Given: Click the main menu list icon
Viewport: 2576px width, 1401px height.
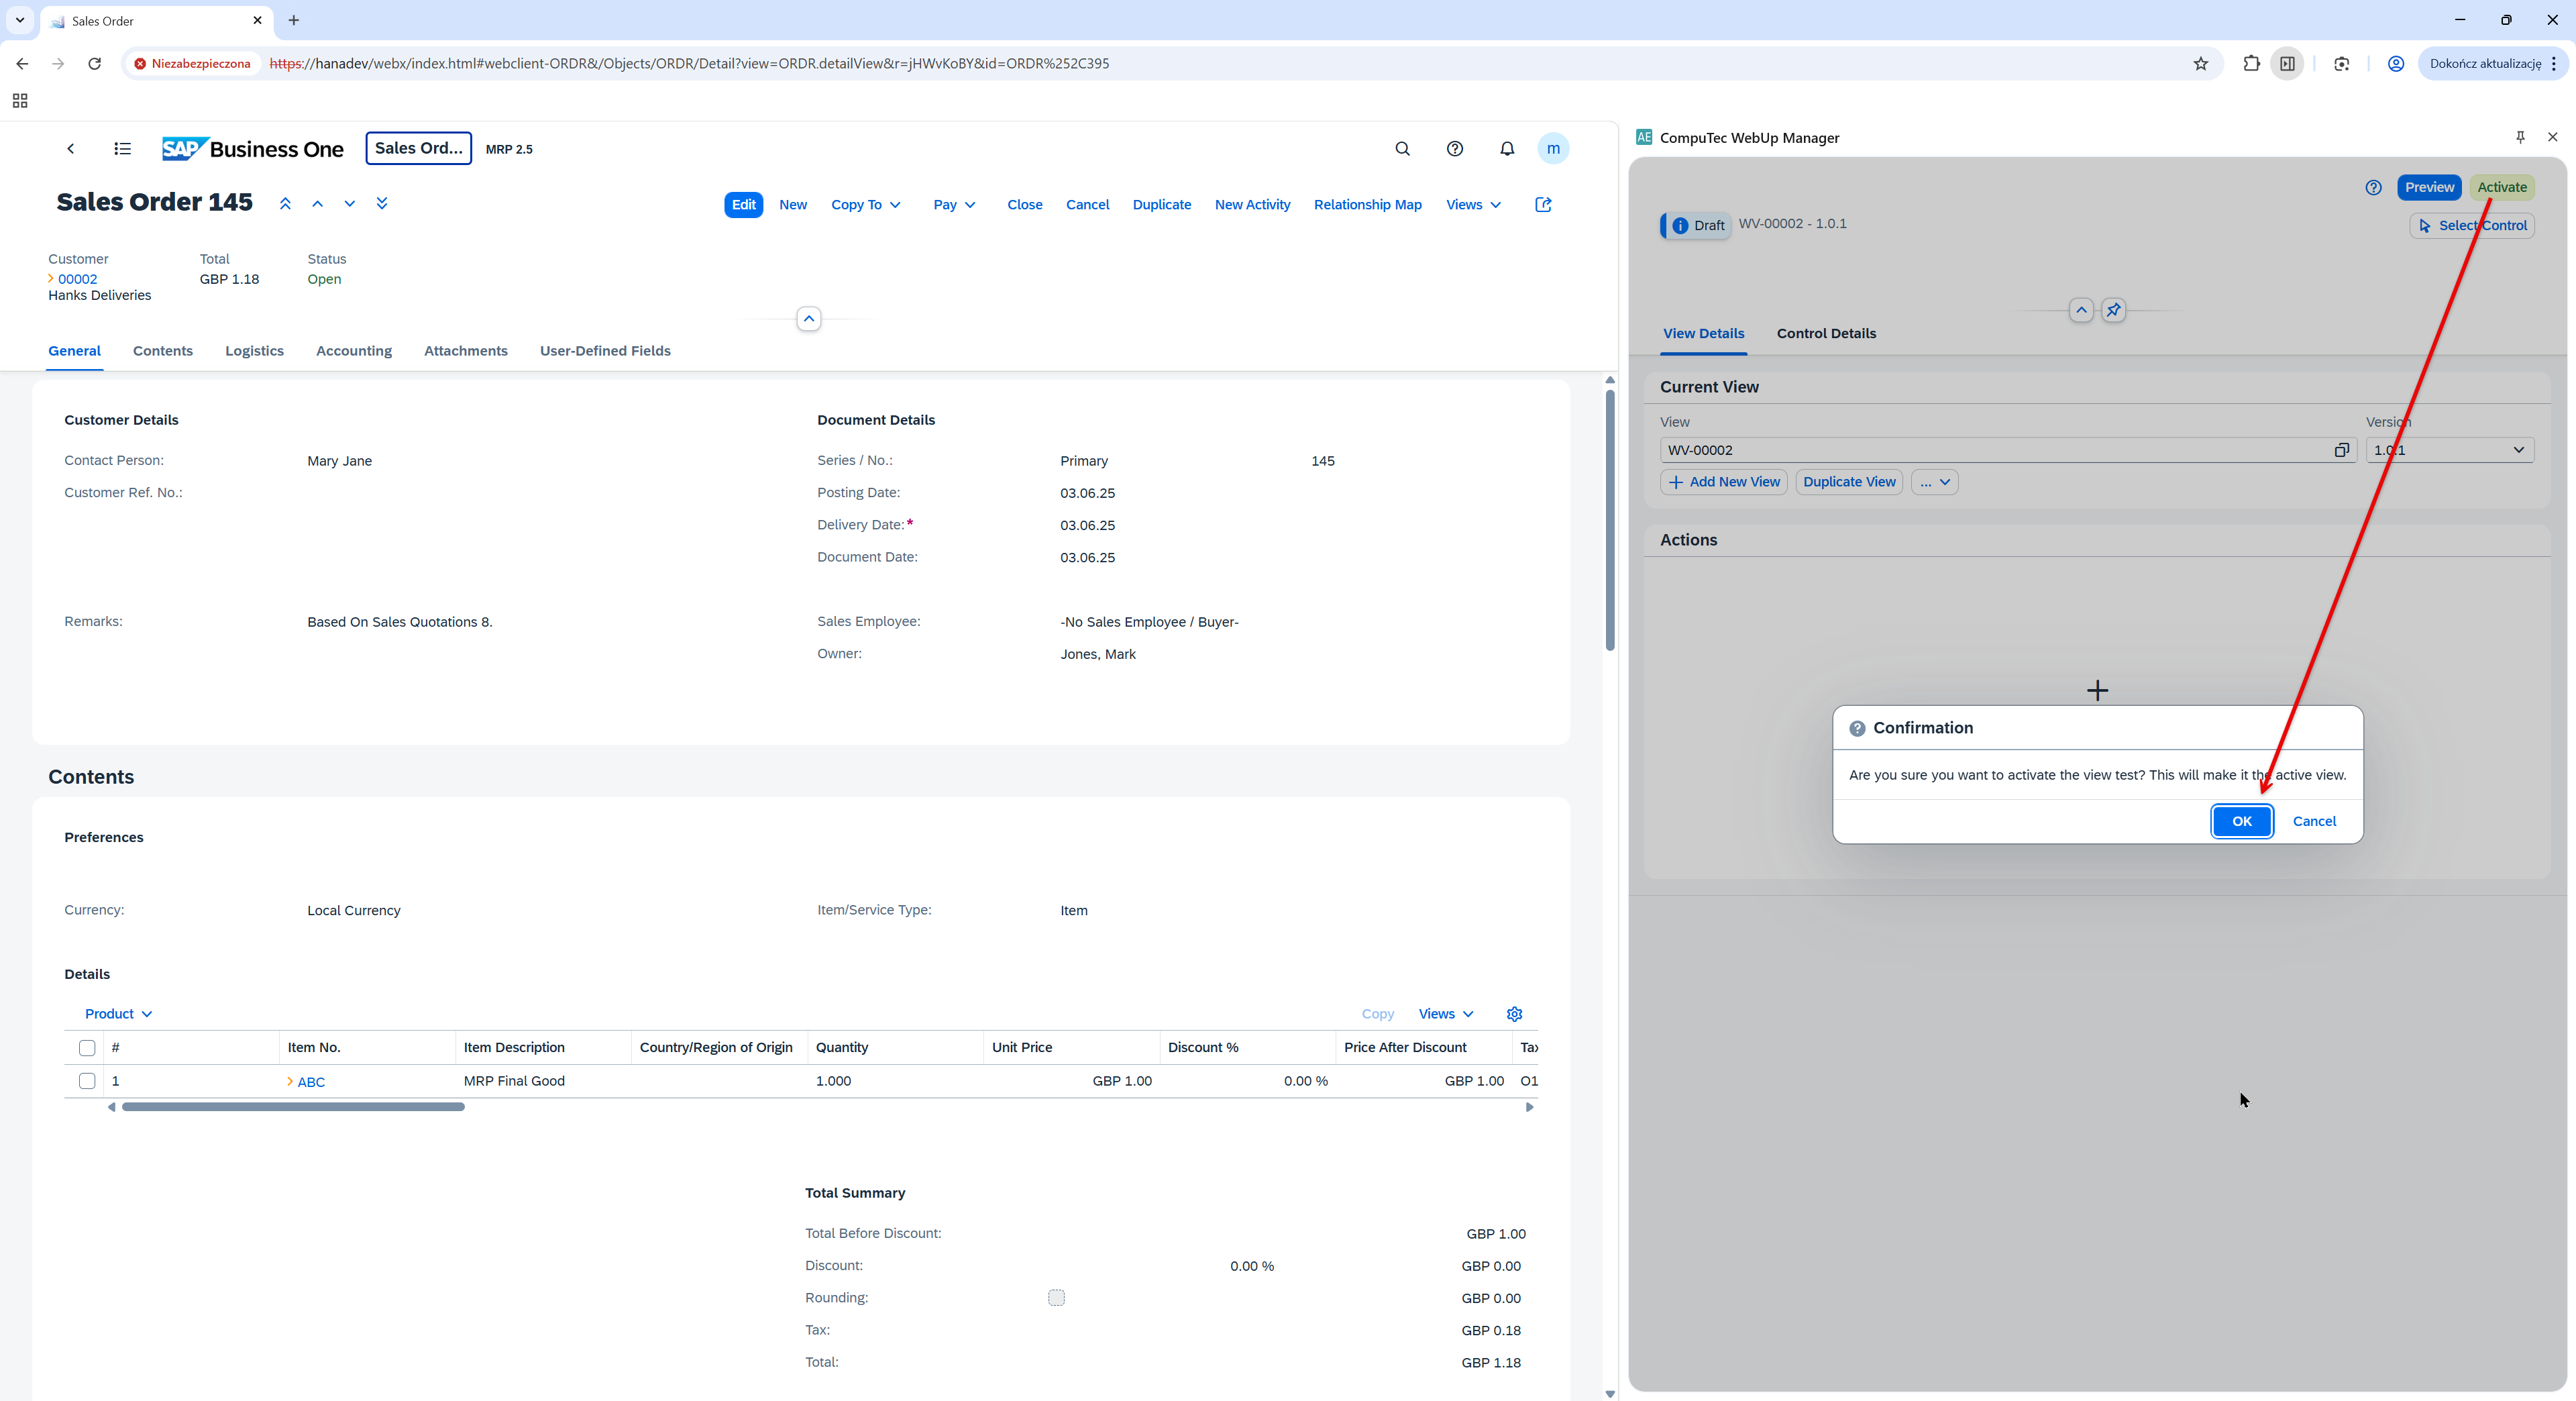Looking at the screenshot, I should tap(122, 149).
